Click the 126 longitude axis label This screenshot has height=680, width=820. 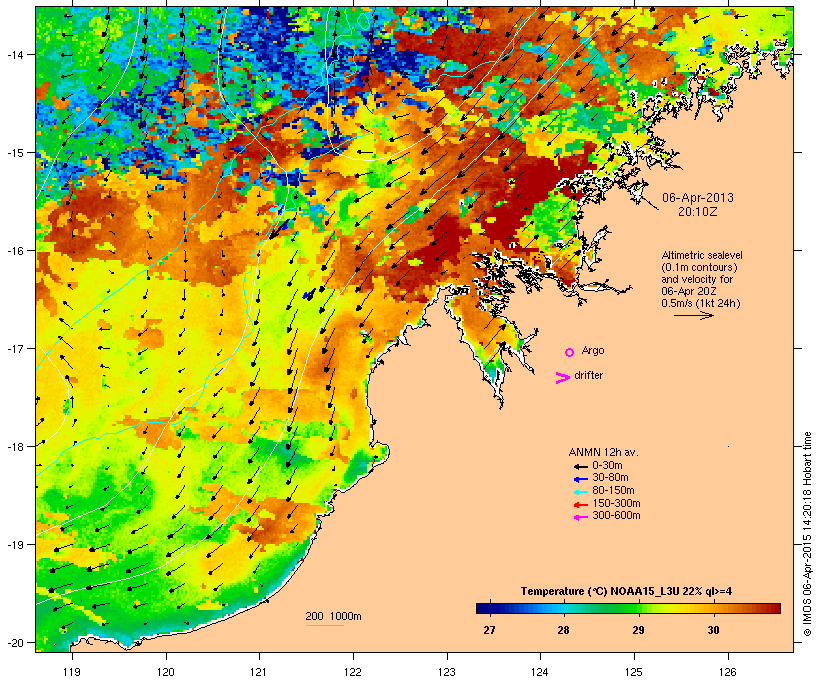click(728, 672)
